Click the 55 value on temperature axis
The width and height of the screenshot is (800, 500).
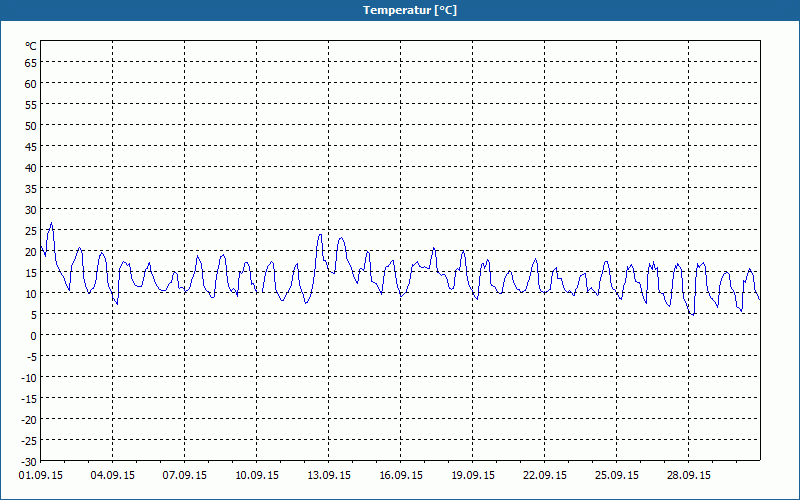coord(31,105)
